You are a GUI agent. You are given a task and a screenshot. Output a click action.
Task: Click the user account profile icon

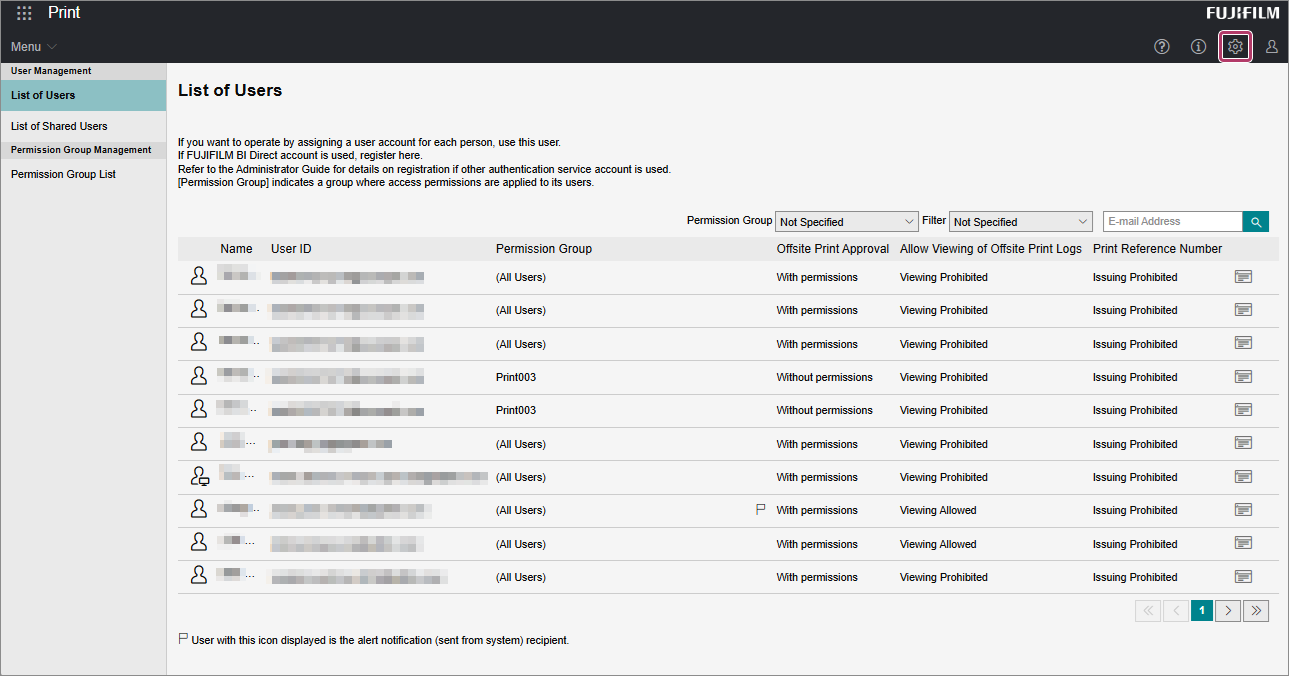1271,47
